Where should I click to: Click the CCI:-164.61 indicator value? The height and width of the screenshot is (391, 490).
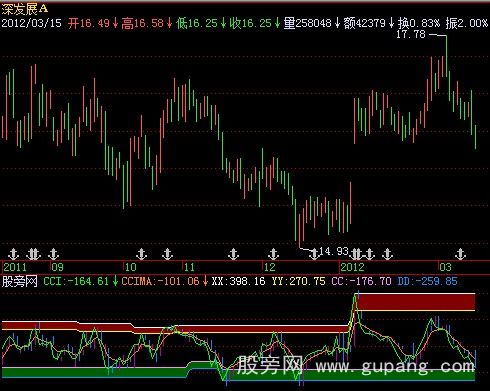tap(76, 281)
